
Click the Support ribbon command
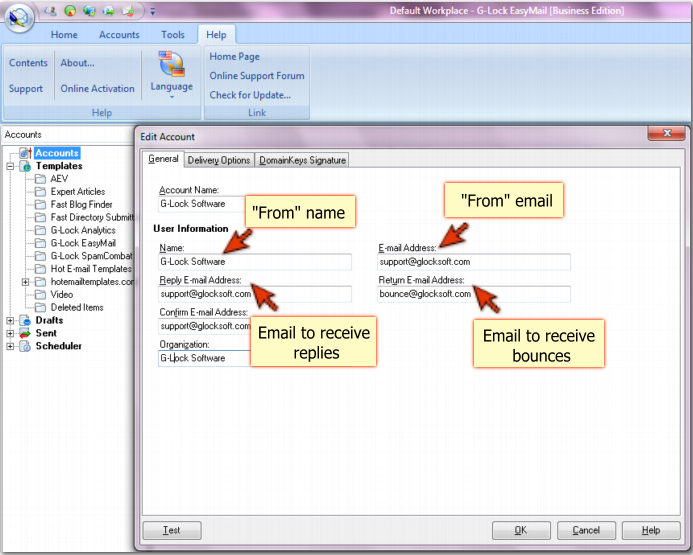(x=26, y=88)
